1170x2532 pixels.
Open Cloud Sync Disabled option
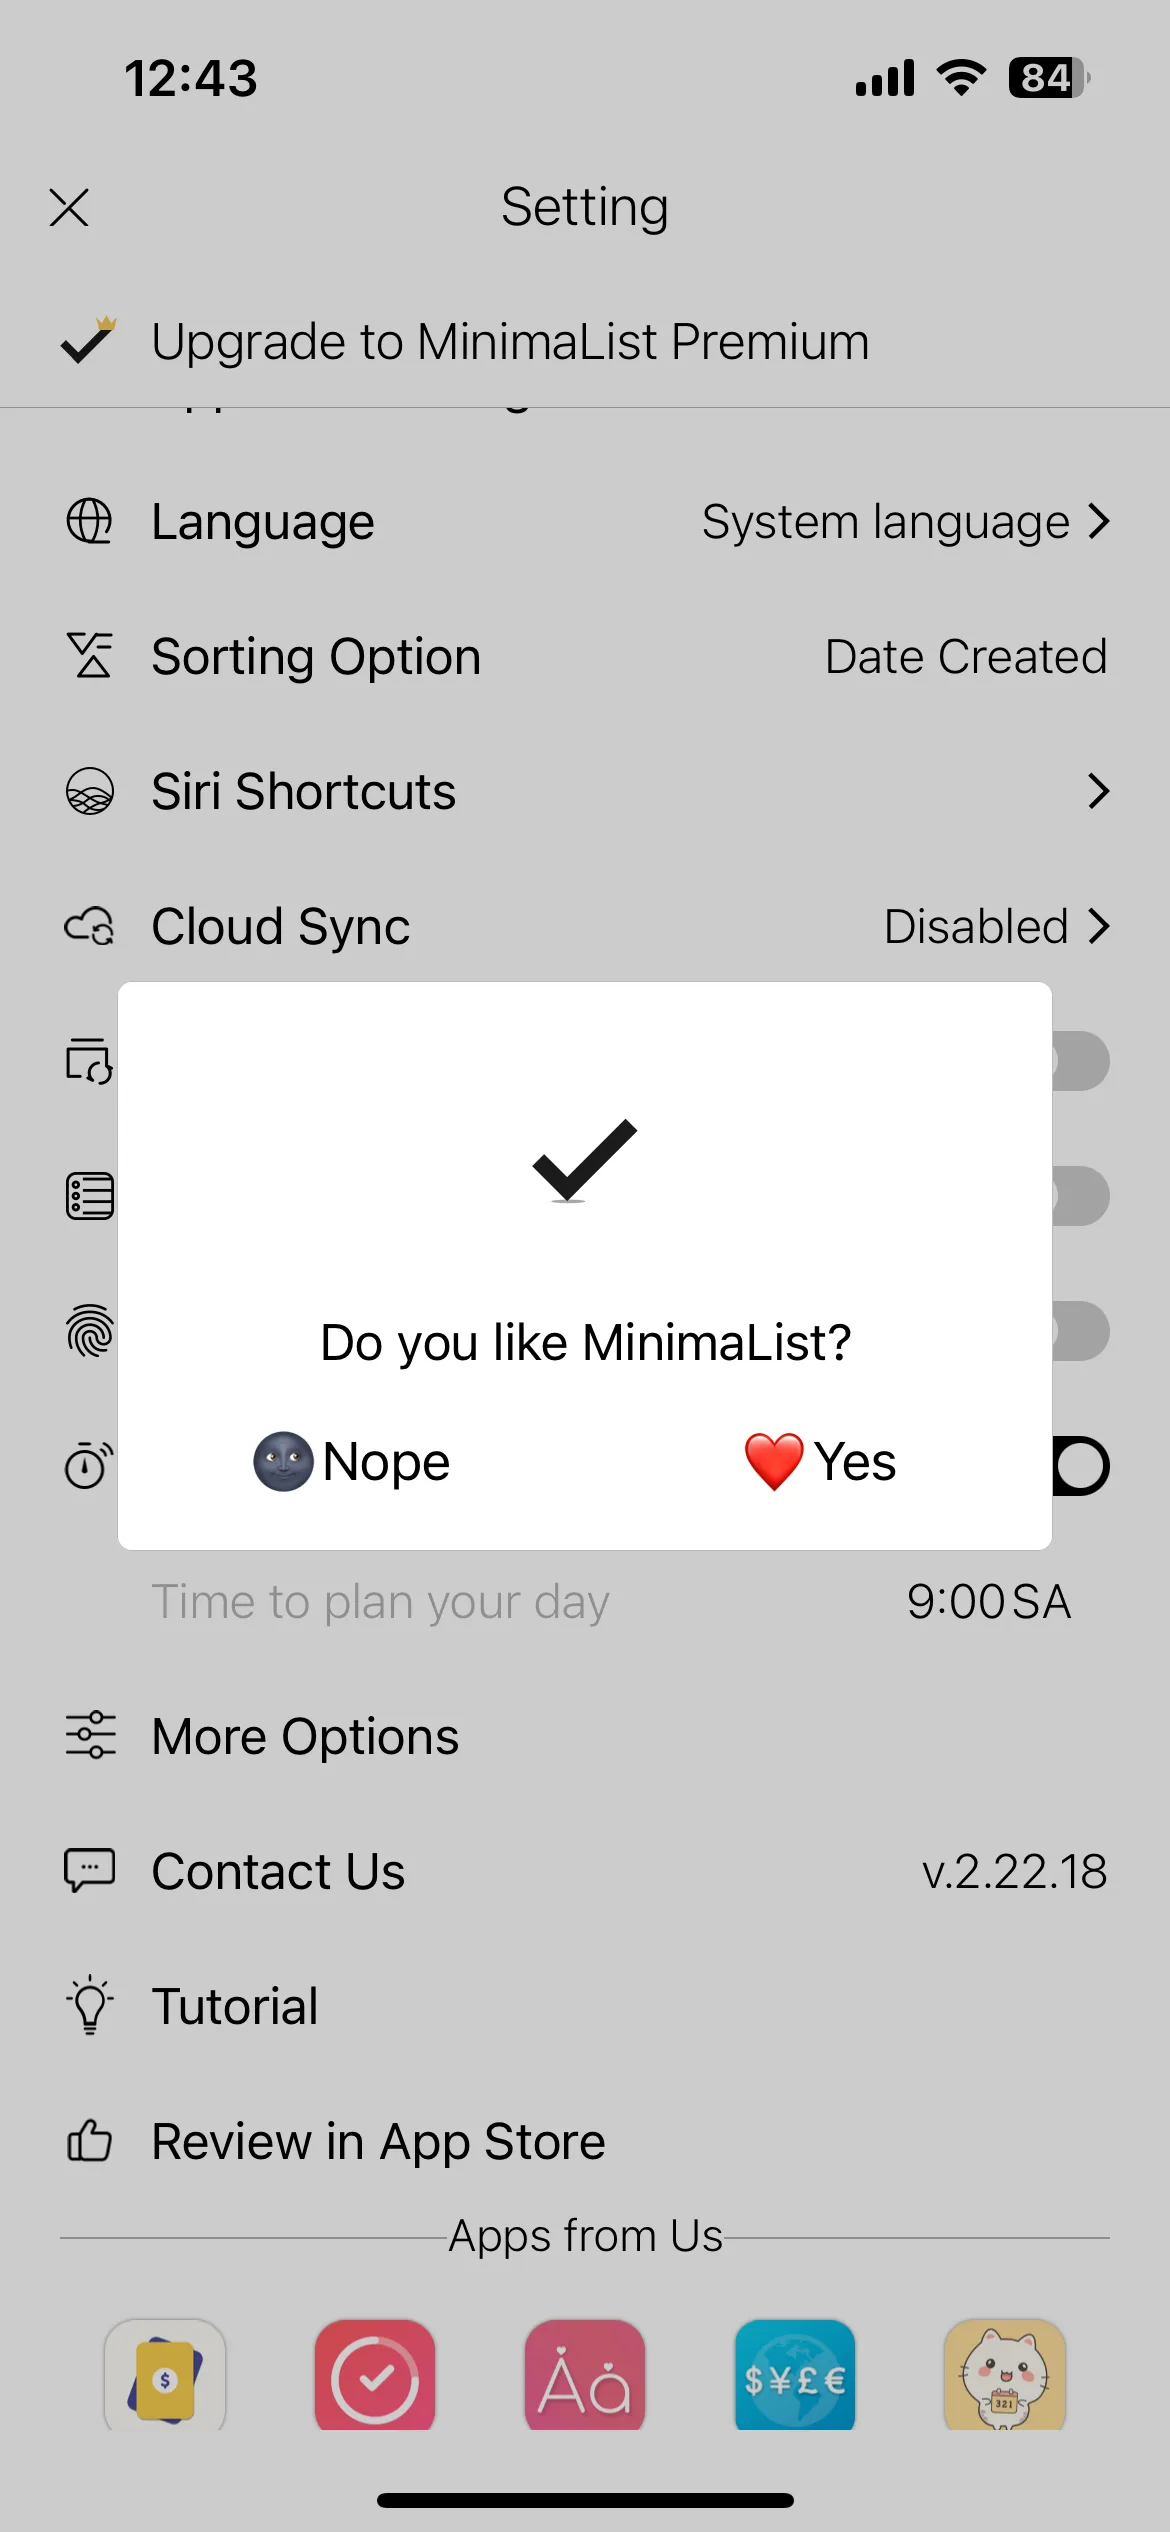[997, 926]
